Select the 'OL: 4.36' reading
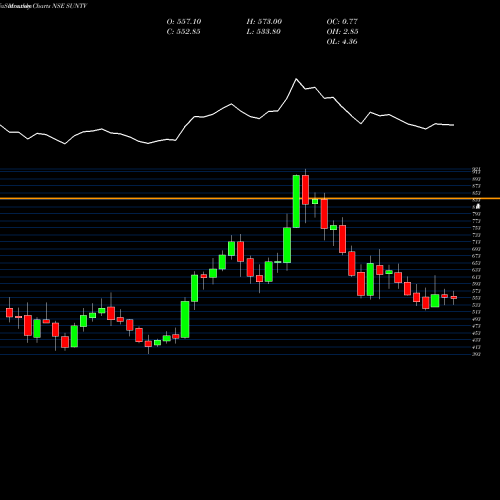Image resolution: width=500 pixels, height=500 pixels. tap(342, 42)
